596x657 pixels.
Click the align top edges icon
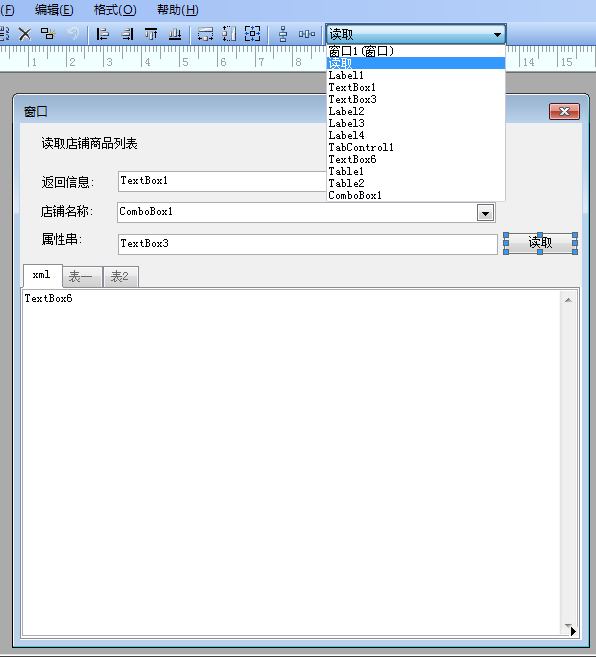(151, 34)
